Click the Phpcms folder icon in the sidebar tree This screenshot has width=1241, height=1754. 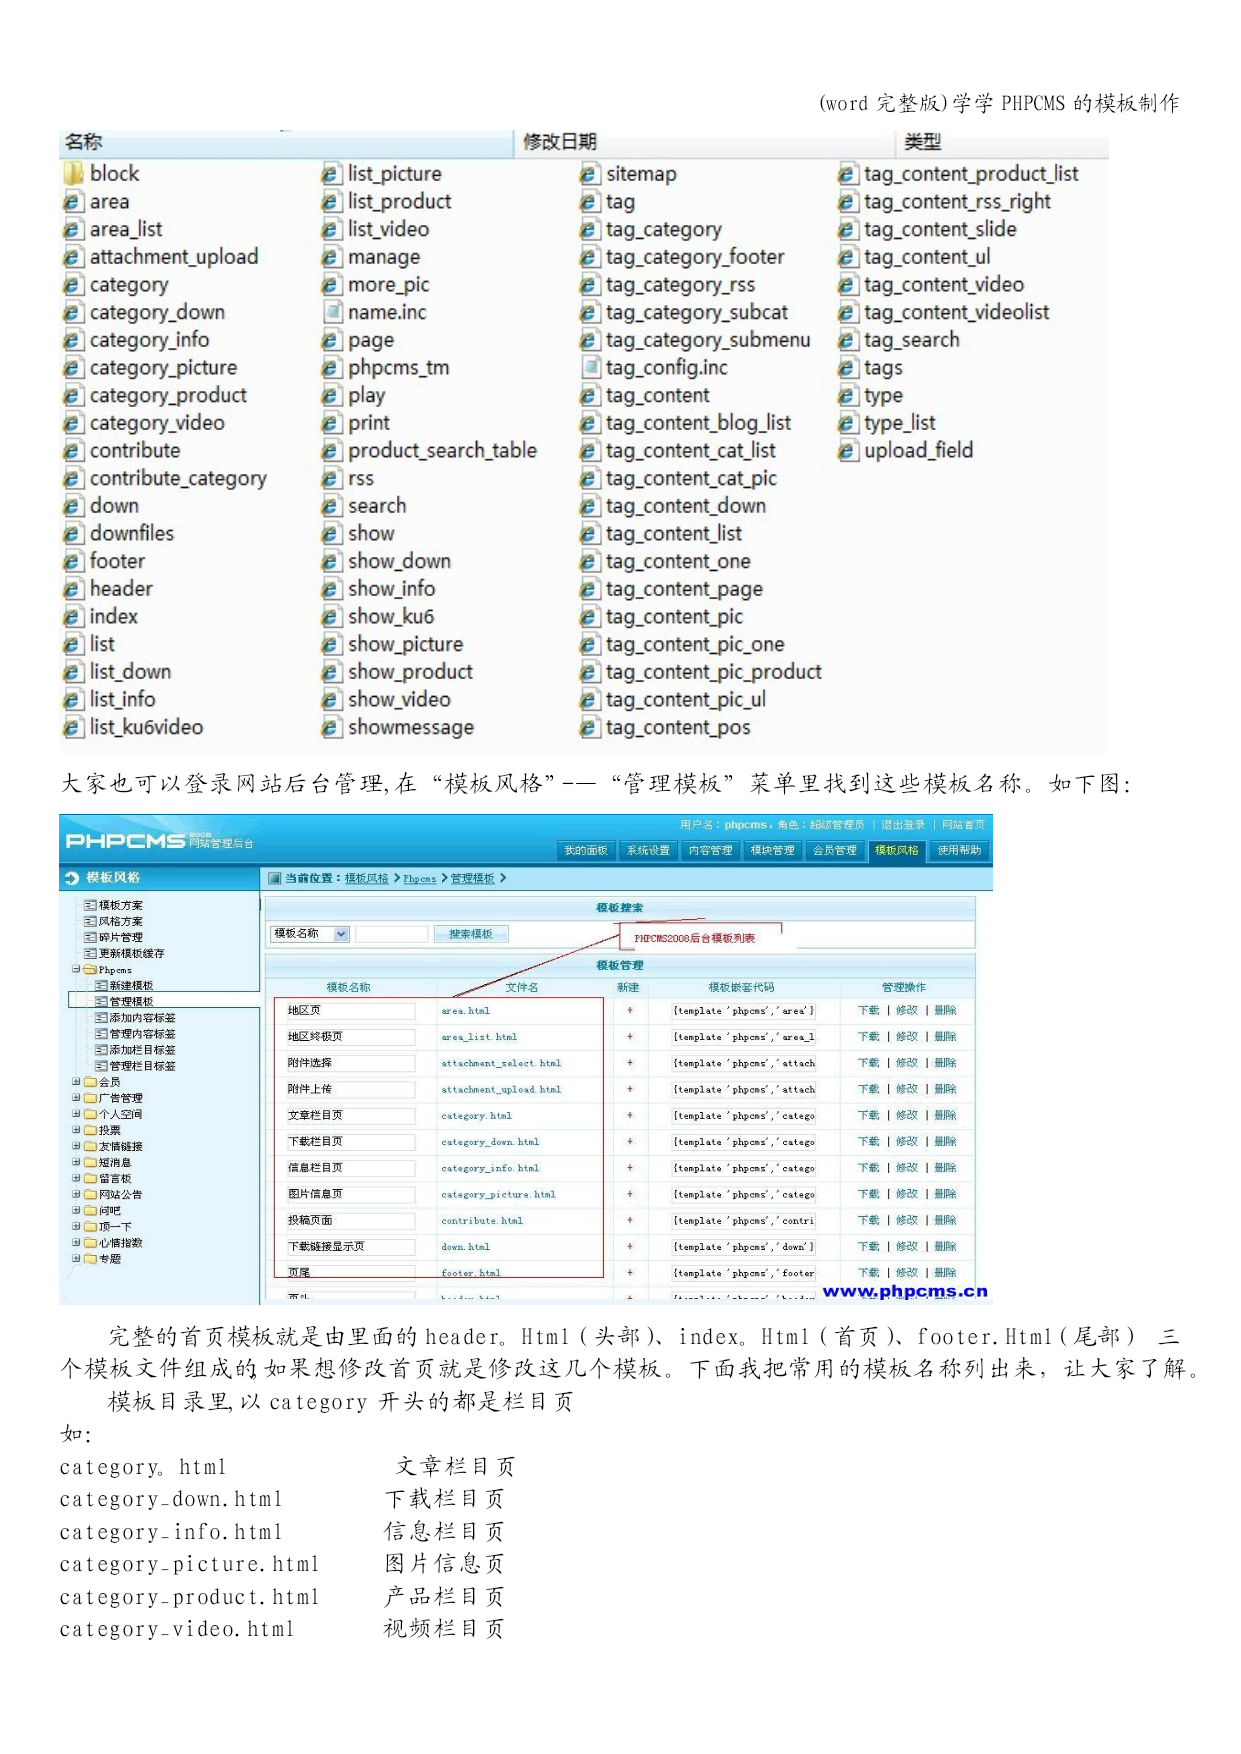click(90, 969)
